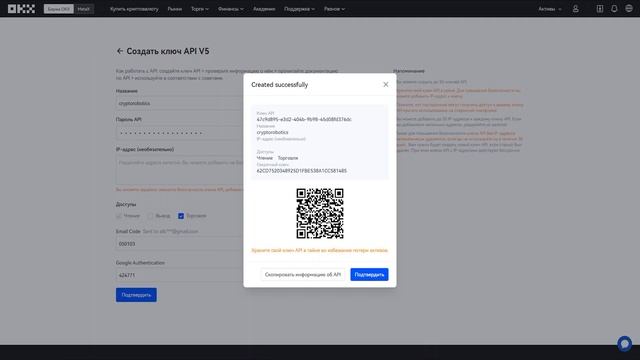Click the Пароль API password field

[180, 133]
